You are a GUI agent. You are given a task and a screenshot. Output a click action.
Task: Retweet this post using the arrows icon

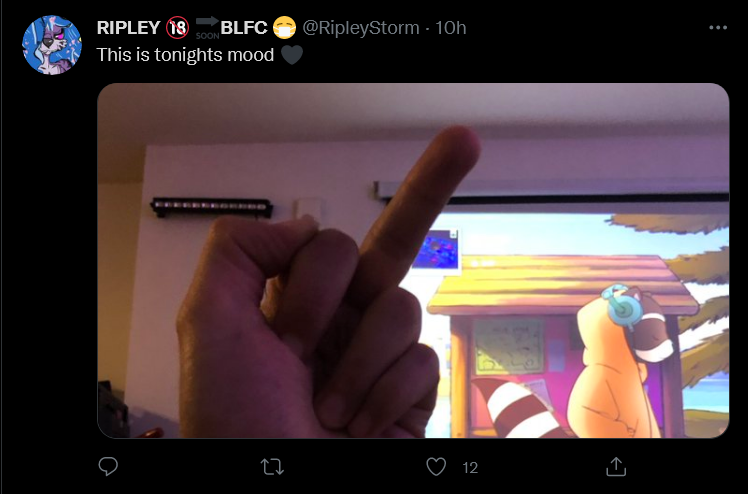tap(272, 467)
